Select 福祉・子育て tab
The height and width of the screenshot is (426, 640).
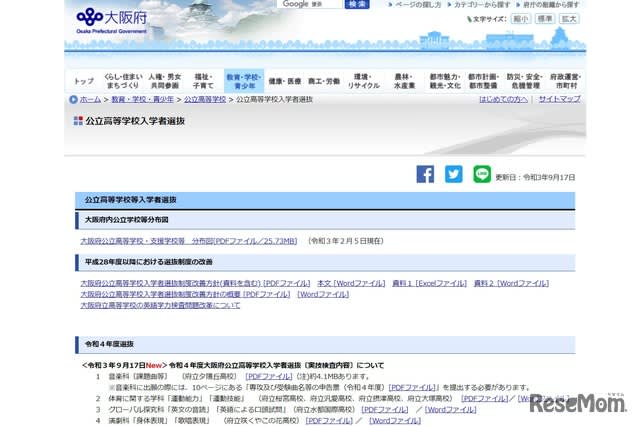tap(203, 81)
